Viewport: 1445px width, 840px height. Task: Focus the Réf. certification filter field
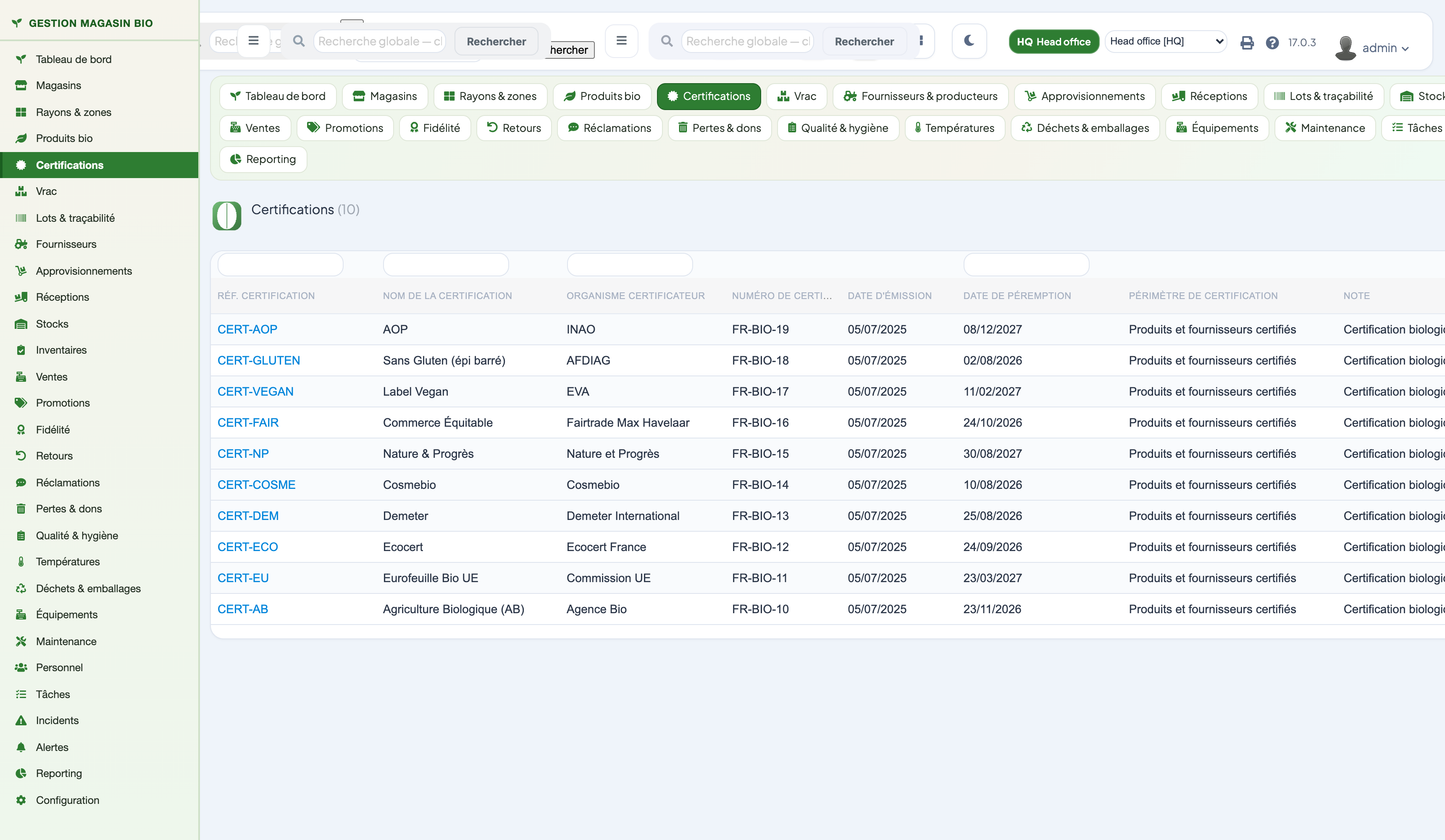pyautogui.click(x=280, y=265)
